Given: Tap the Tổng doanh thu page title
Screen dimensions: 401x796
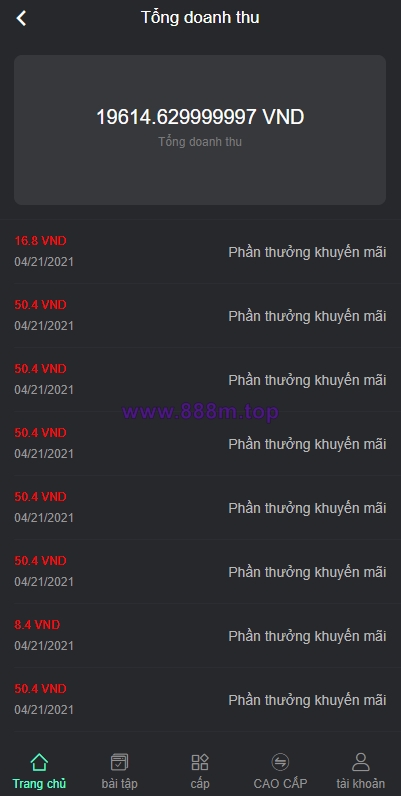Looking at the screenshot, I should click(x=200, y=18).
